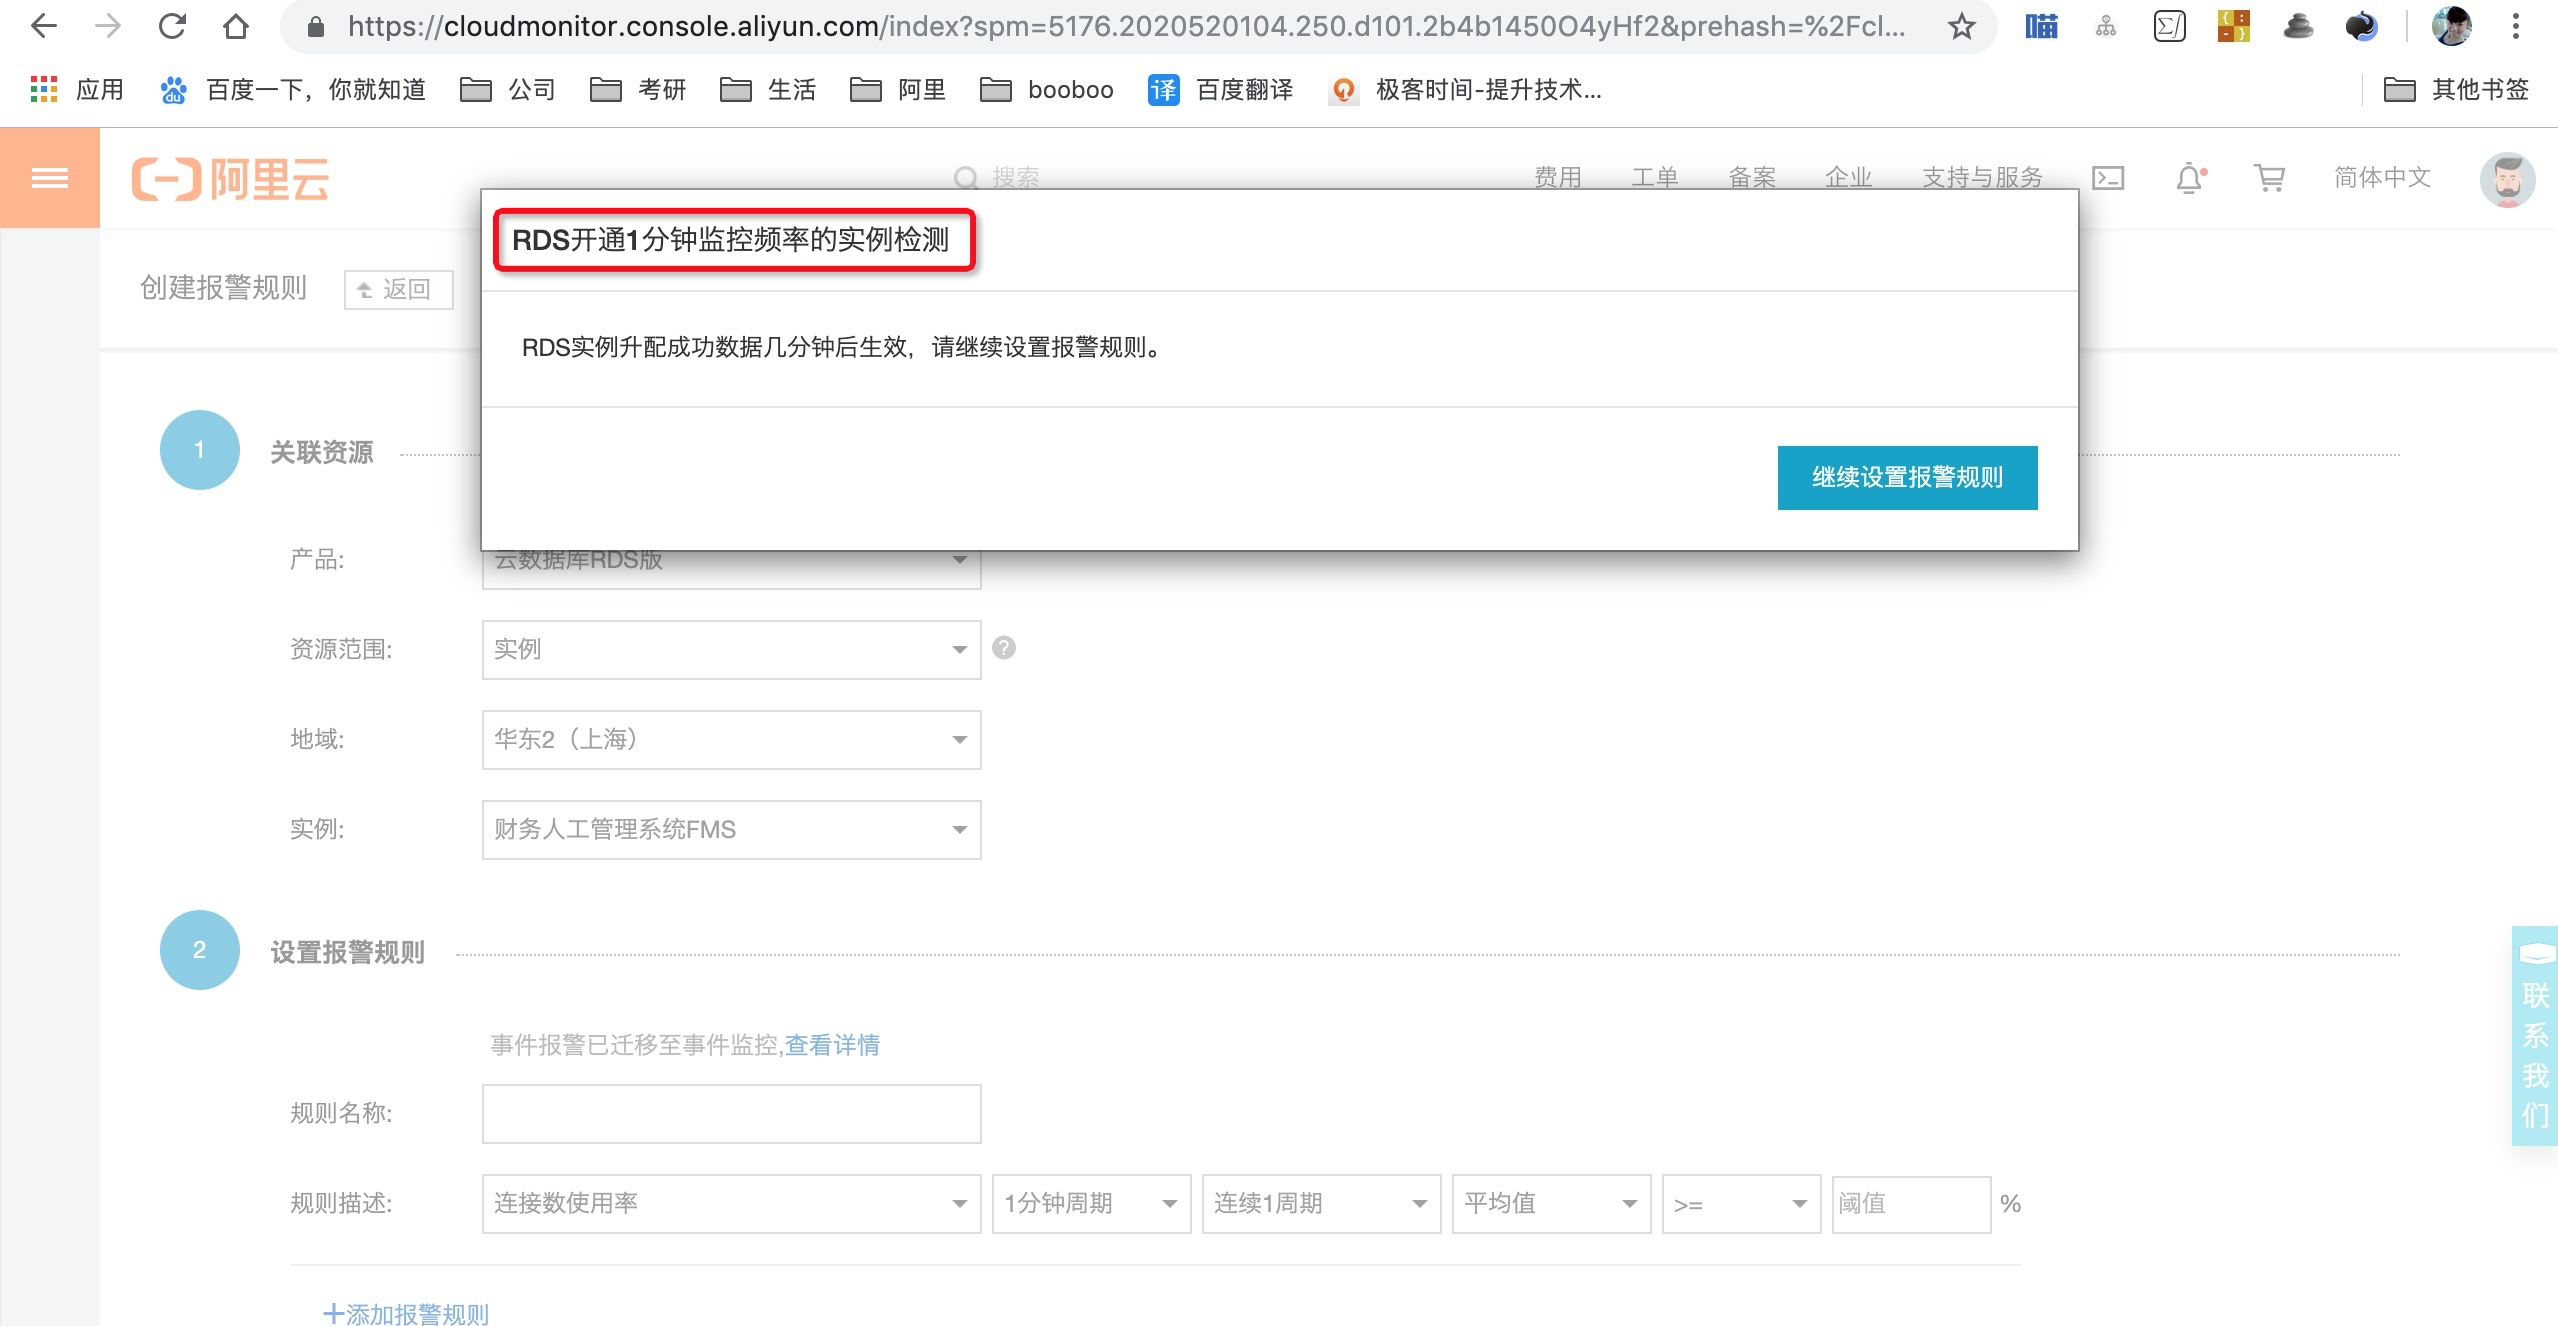This screenshot has width=2558, height=1326.
Task: Click the browser back arrow
Action: tap(44, 26)
